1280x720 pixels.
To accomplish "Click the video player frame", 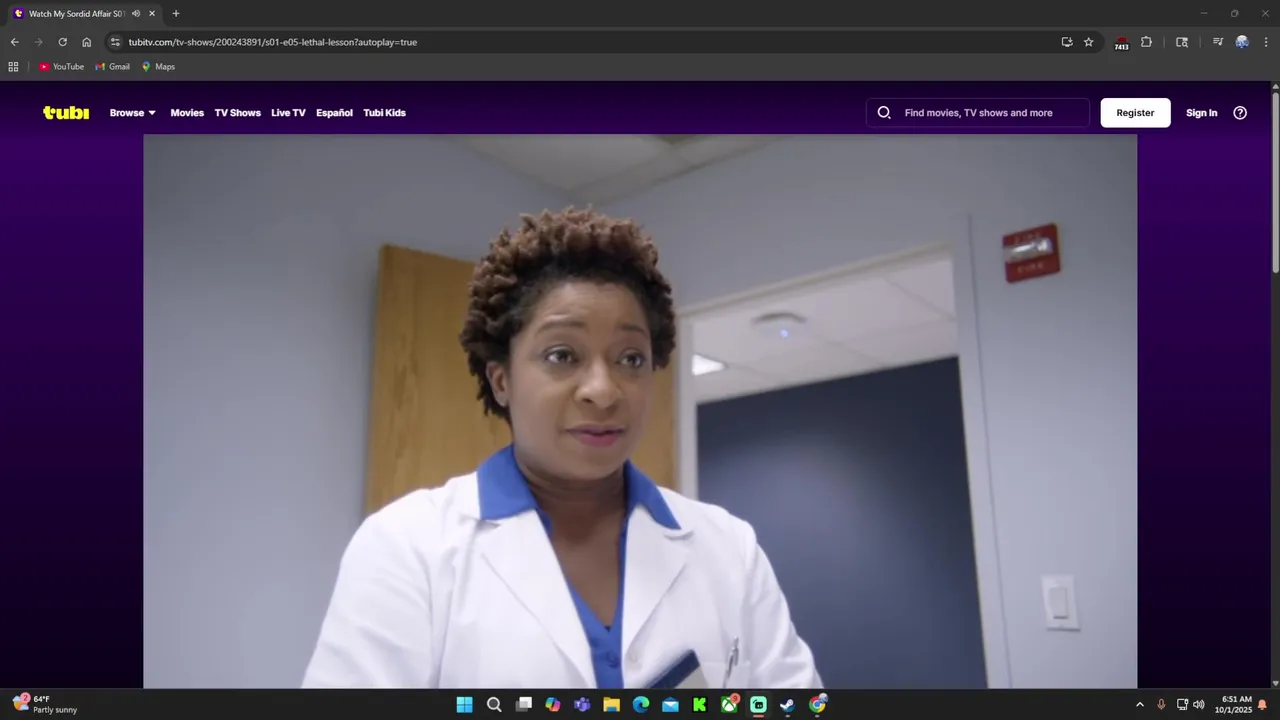I will click(640, 411).
